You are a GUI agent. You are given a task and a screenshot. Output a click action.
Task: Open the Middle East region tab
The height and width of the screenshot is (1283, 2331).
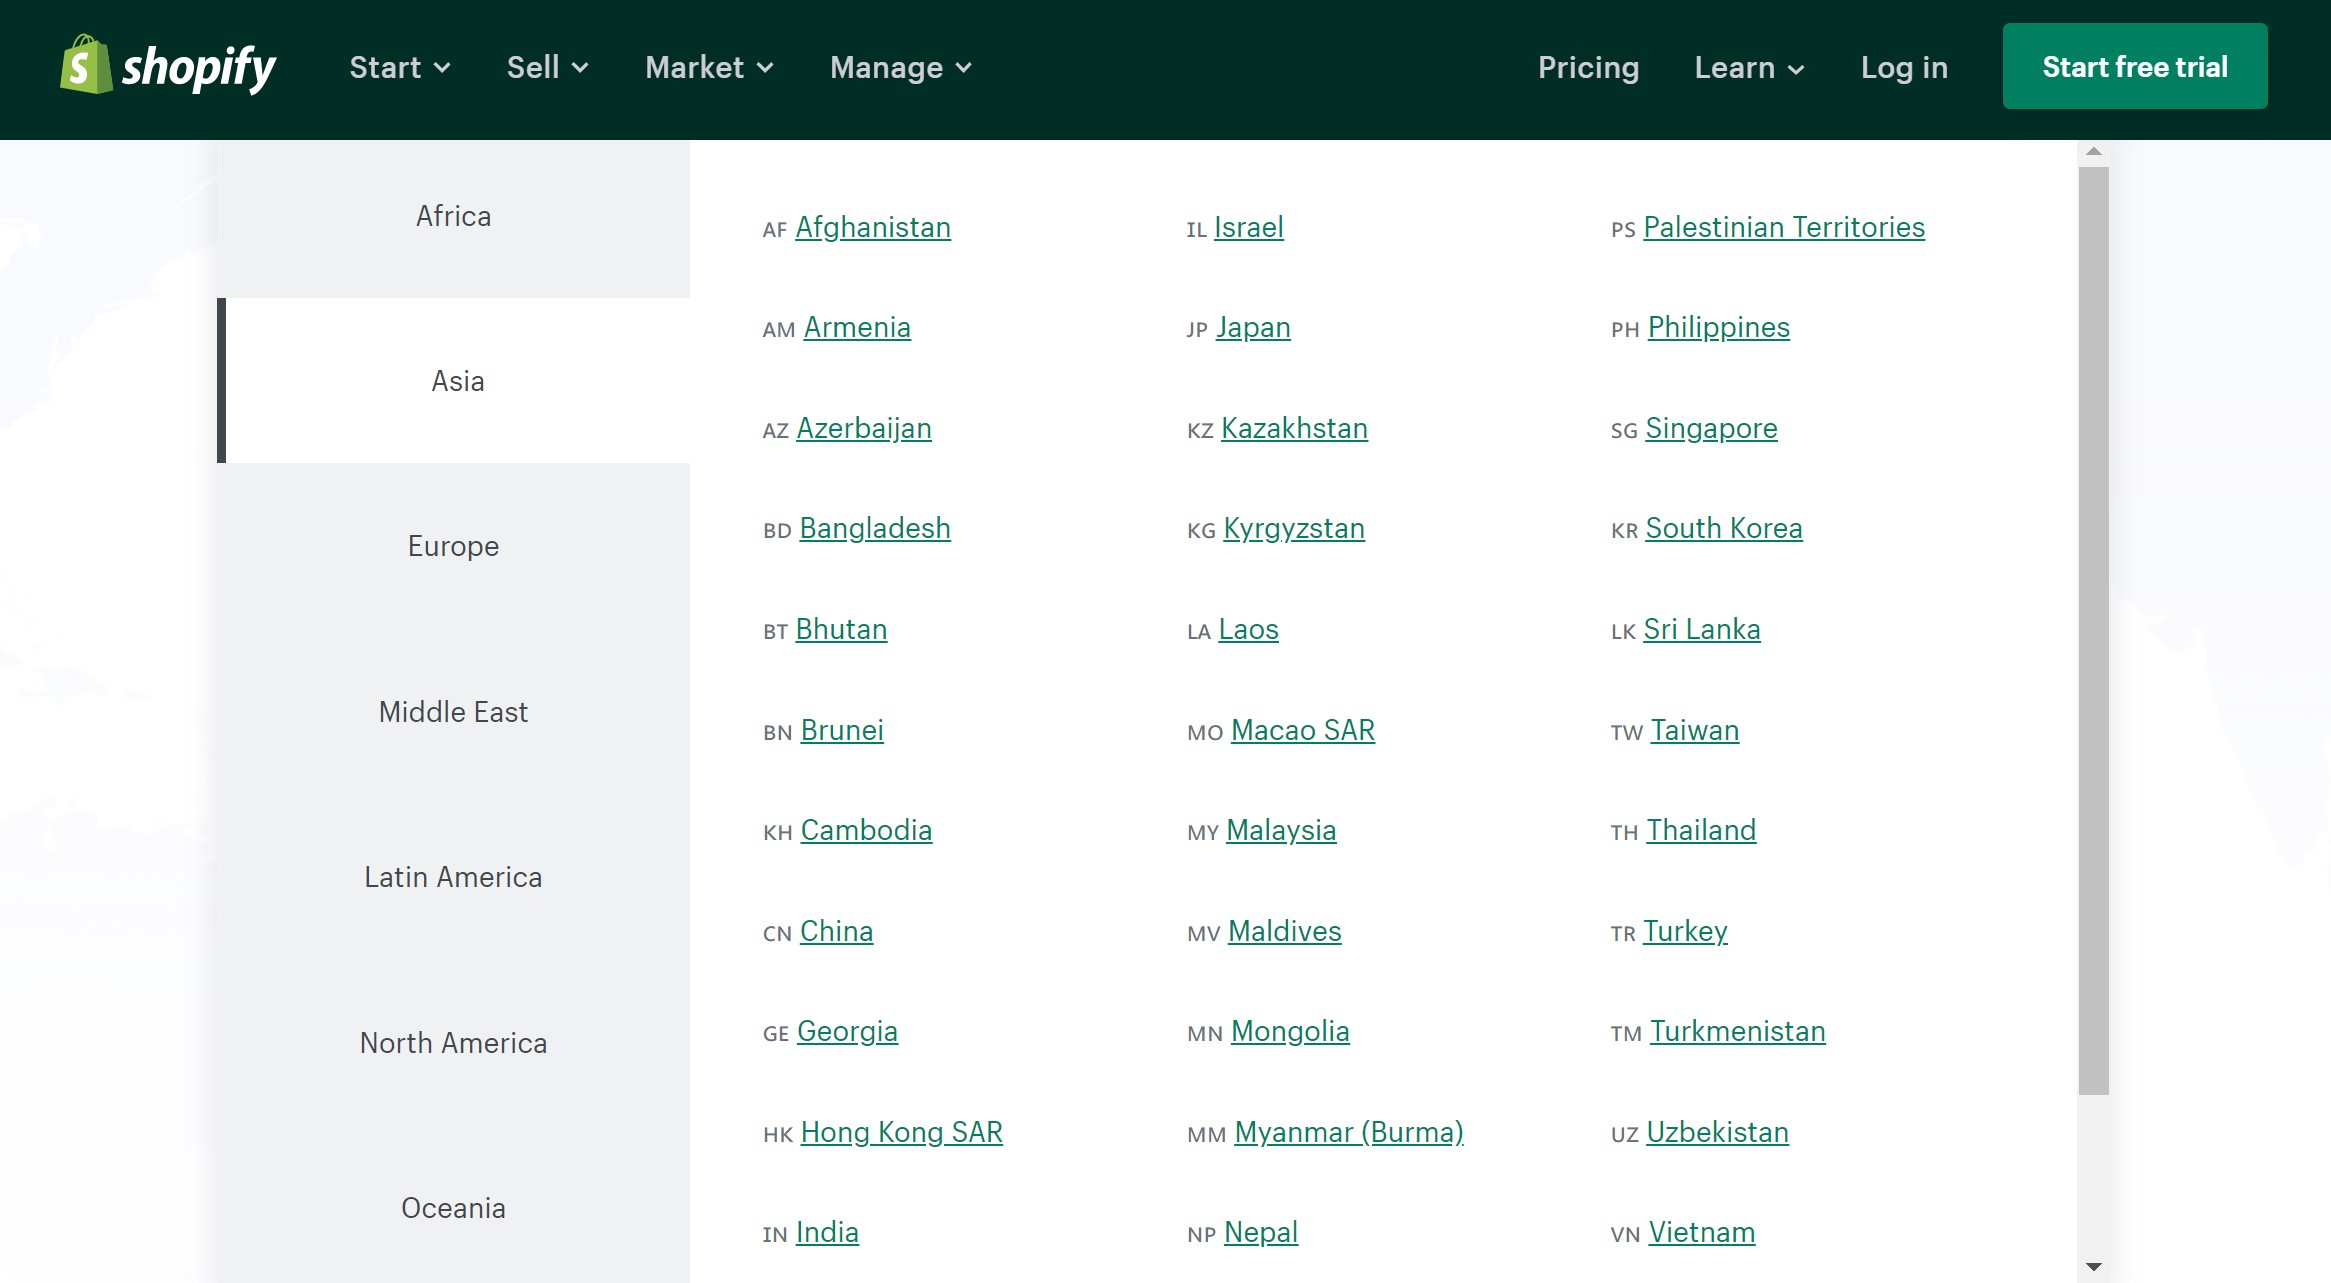[x=453, y=712]
